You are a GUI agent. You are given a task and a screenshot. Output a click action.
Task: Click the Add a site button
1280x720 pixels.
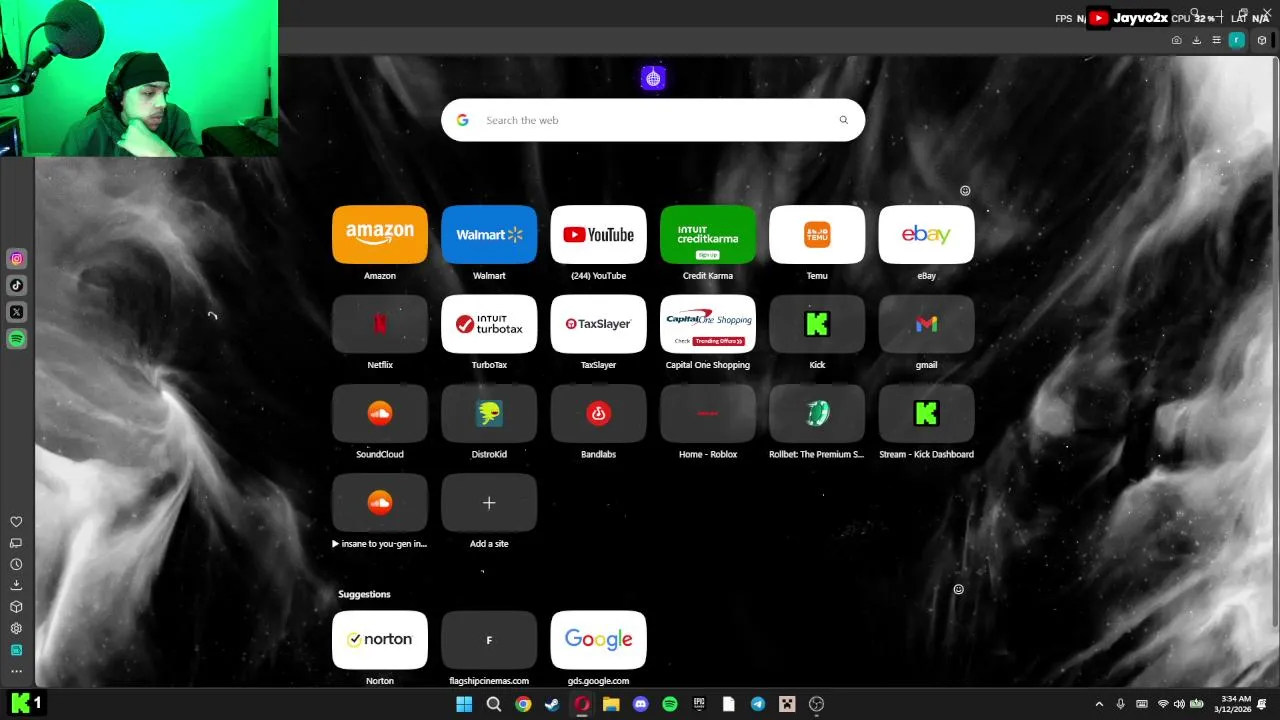(489, 503)
